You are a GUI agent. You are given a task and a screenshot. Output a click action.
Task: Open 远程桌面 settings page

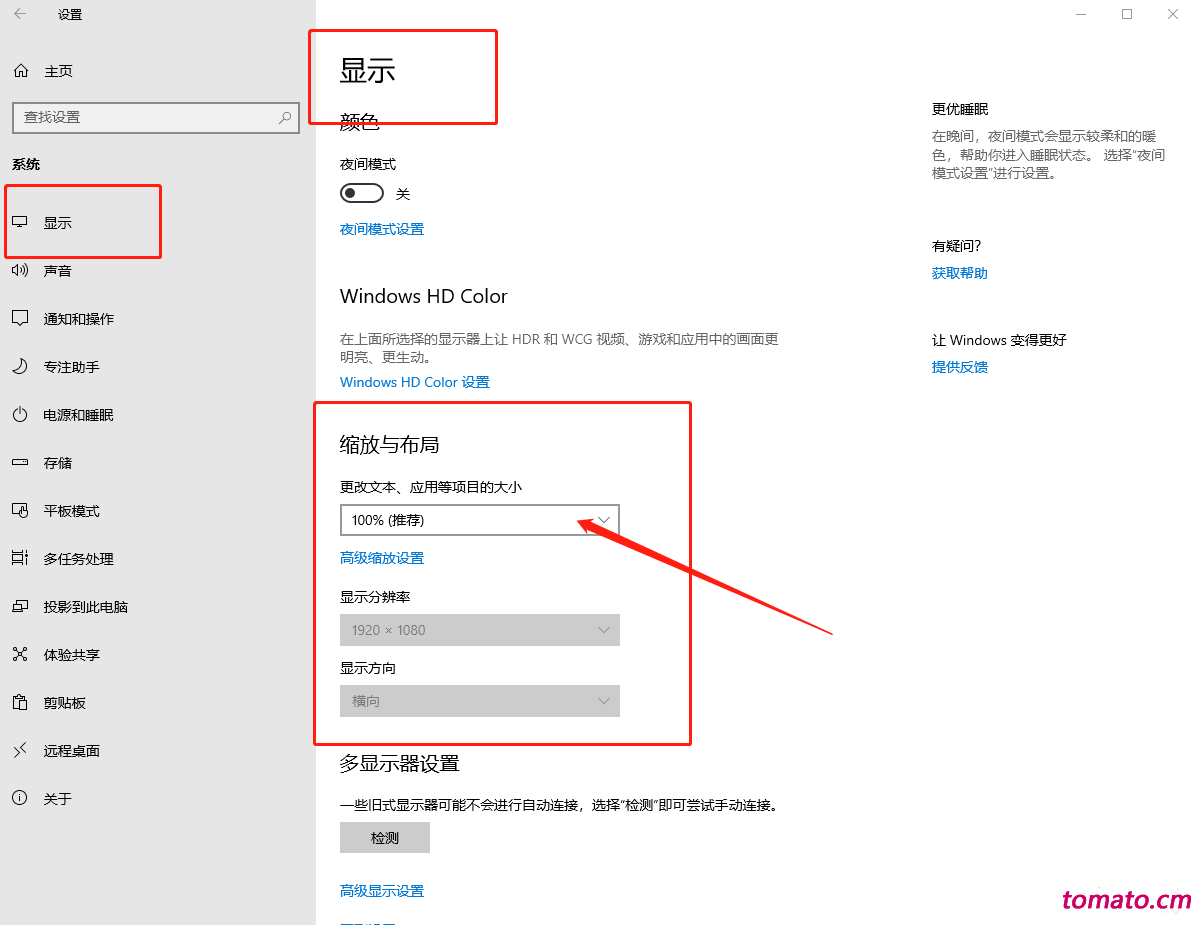(72, 751)
